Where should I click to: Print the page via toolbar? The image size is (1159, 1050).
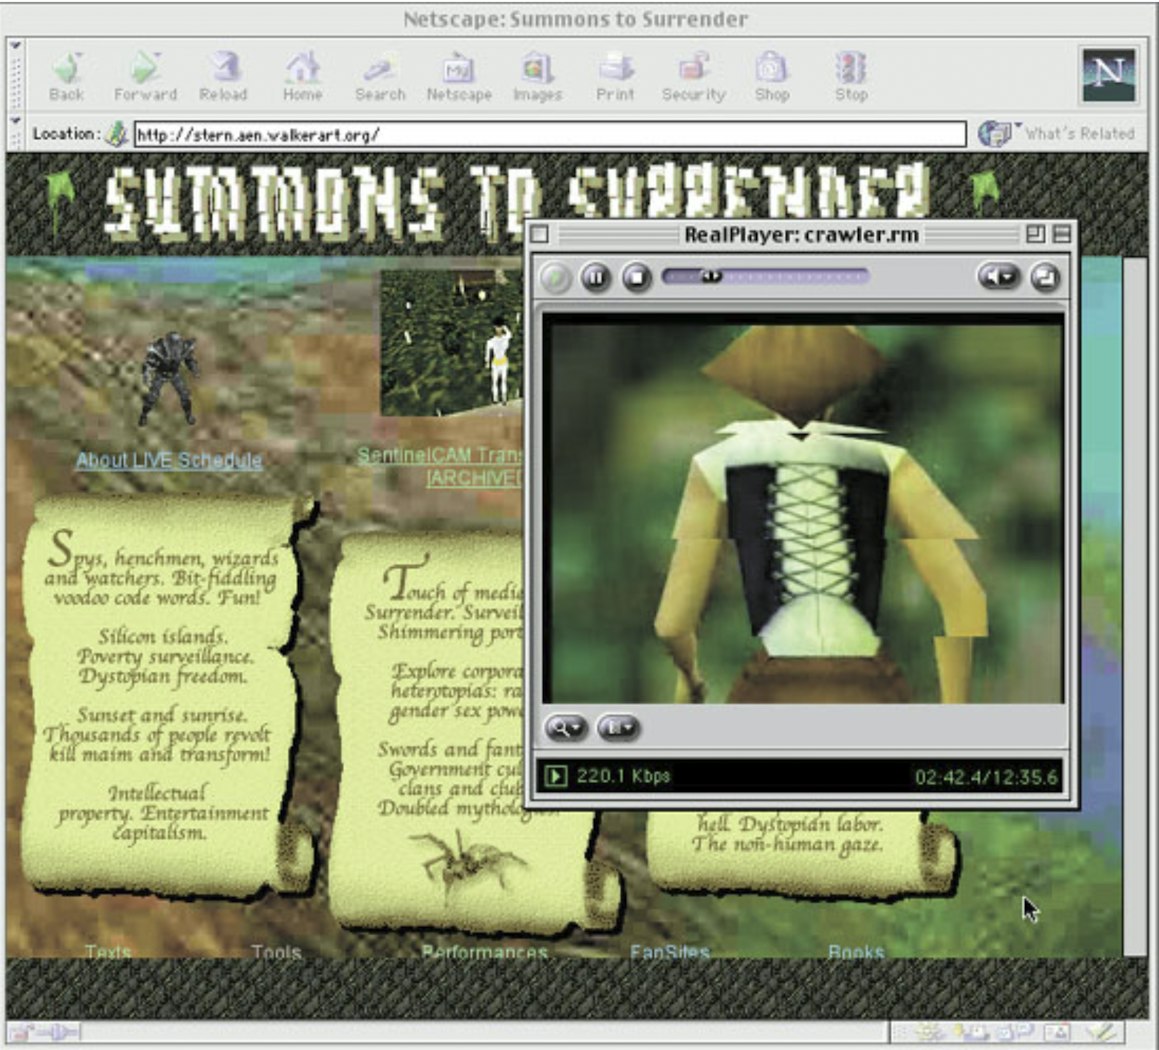click(x=615, y=77)
